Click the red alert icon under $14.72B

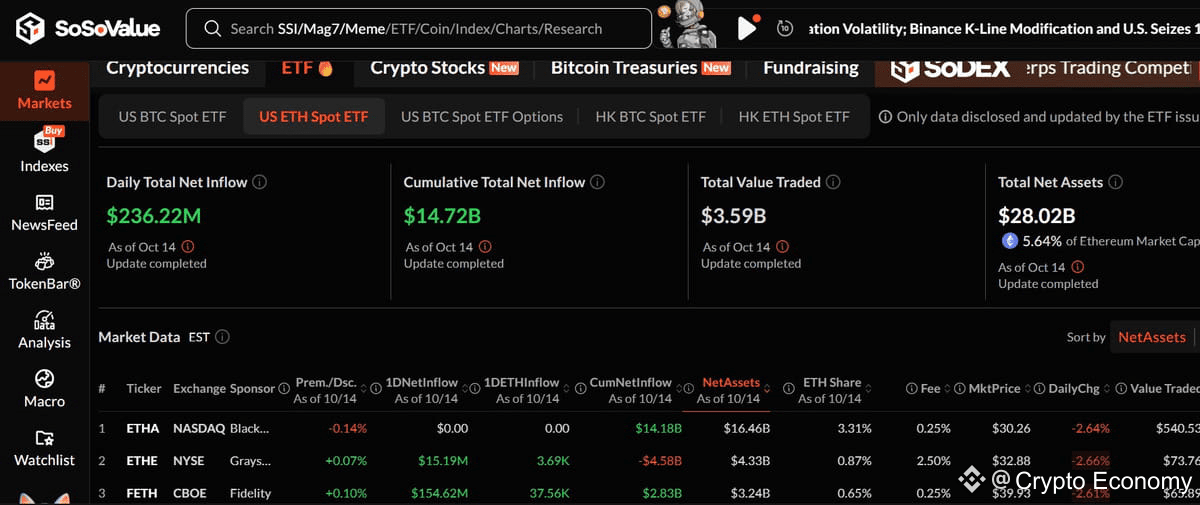click(485, 246)
